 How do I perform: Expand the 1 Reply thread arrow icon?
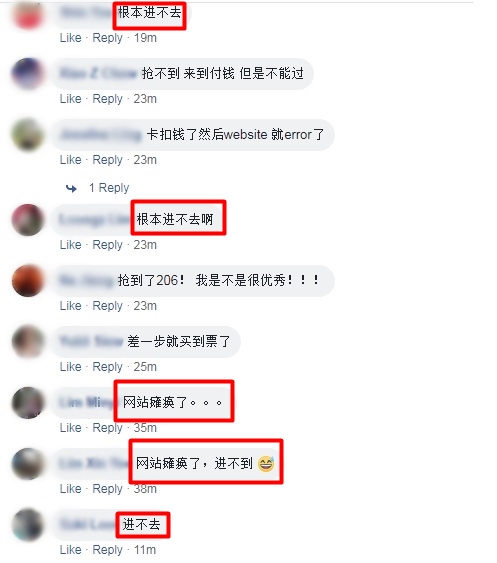click(71, 188)
